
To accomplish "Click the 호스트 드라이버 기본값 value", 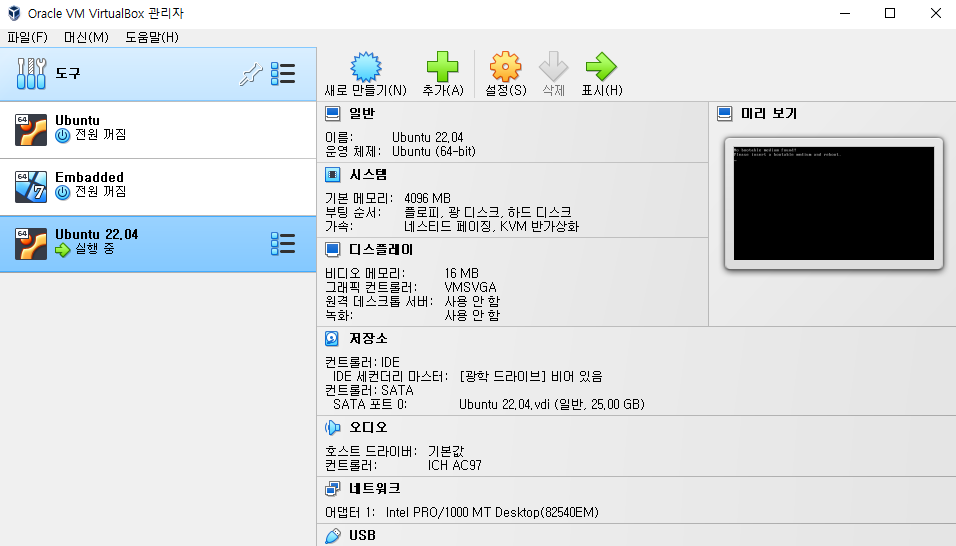I will [446, 451].
